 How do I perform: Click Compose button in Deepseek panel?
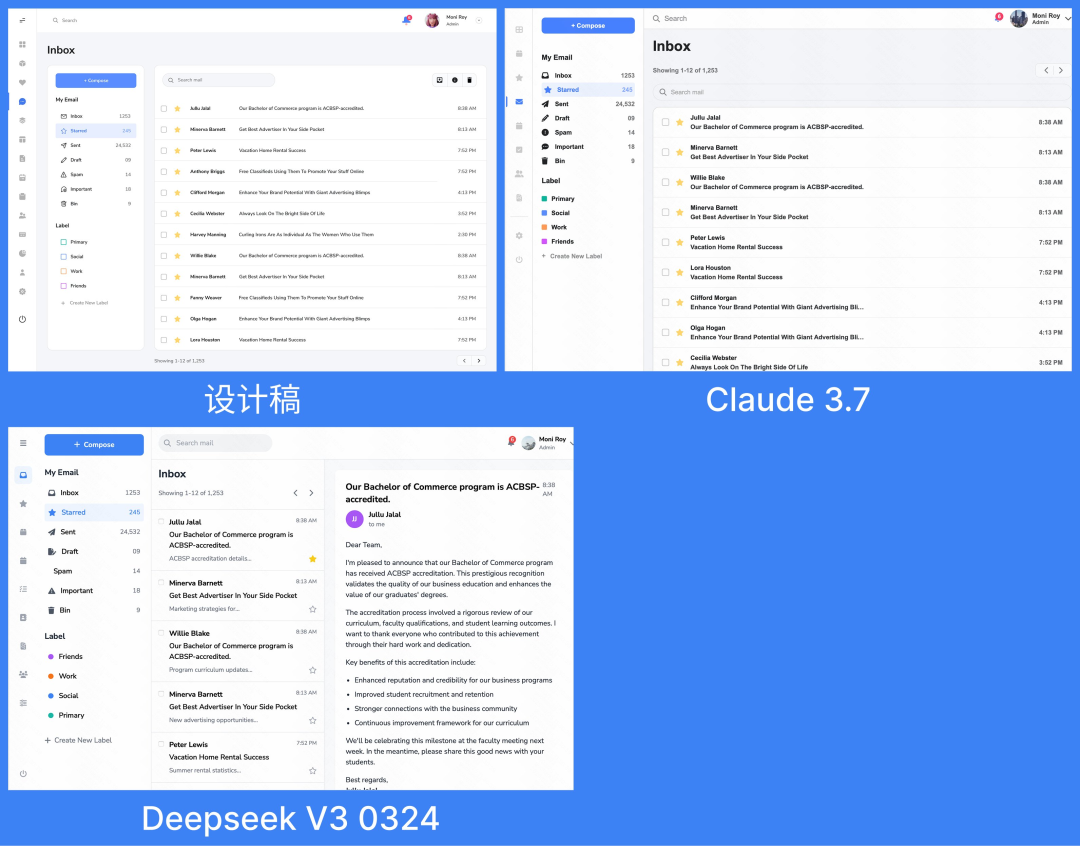click(x=94, y=444)
